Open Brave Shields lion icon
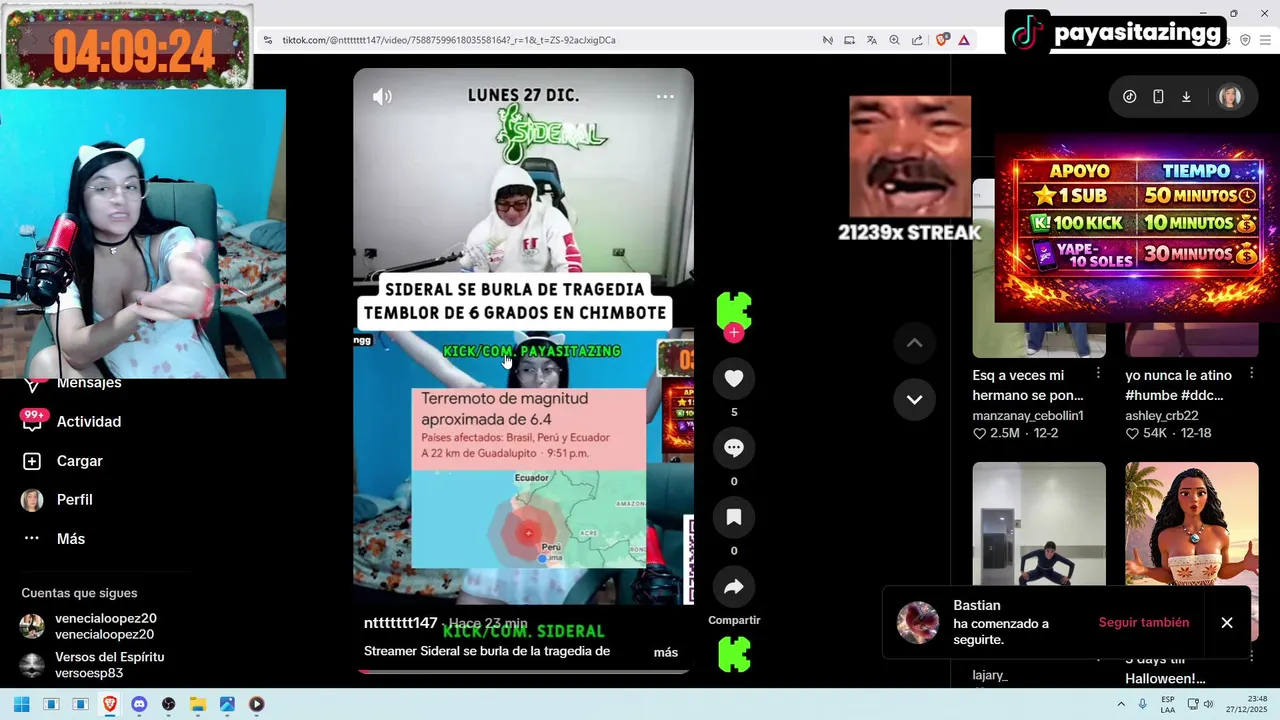Viewport: 1280px width, 720px height. pos(942,40)
